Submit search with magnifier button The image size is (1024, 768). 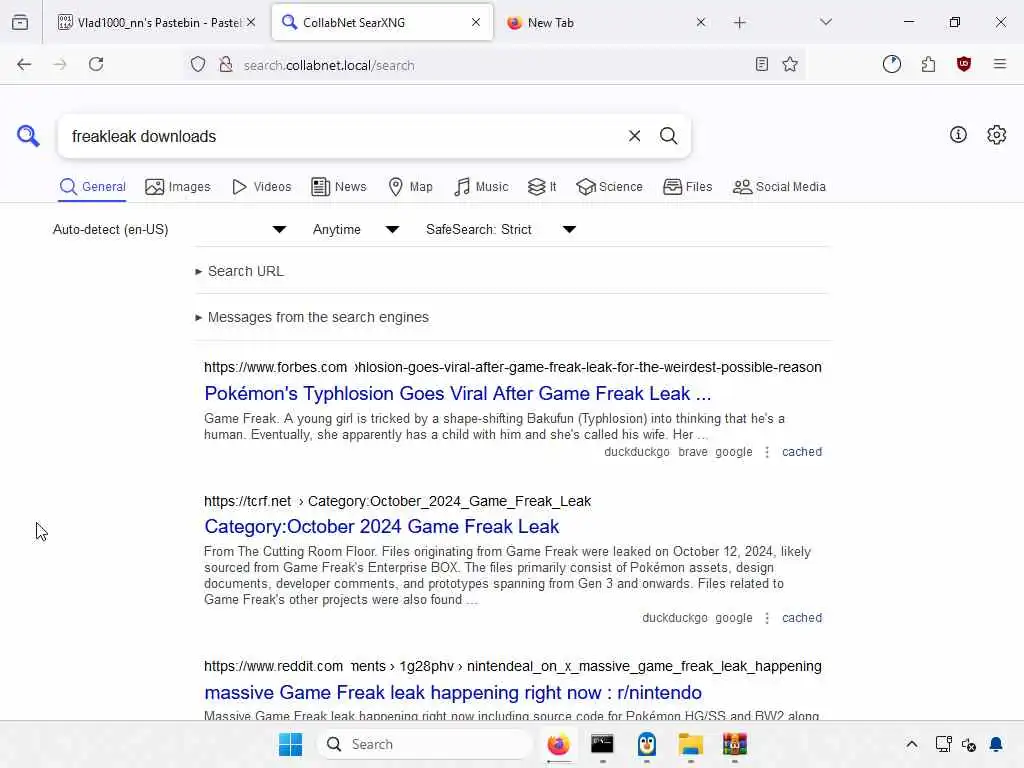tap(668, 136)
